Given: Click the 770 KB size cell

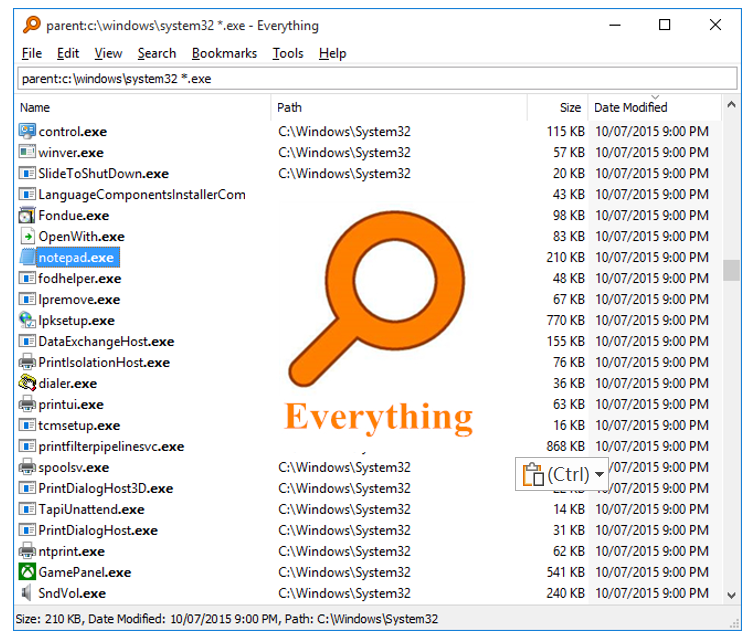Looking at the screenshot, I should coord(566,320).
